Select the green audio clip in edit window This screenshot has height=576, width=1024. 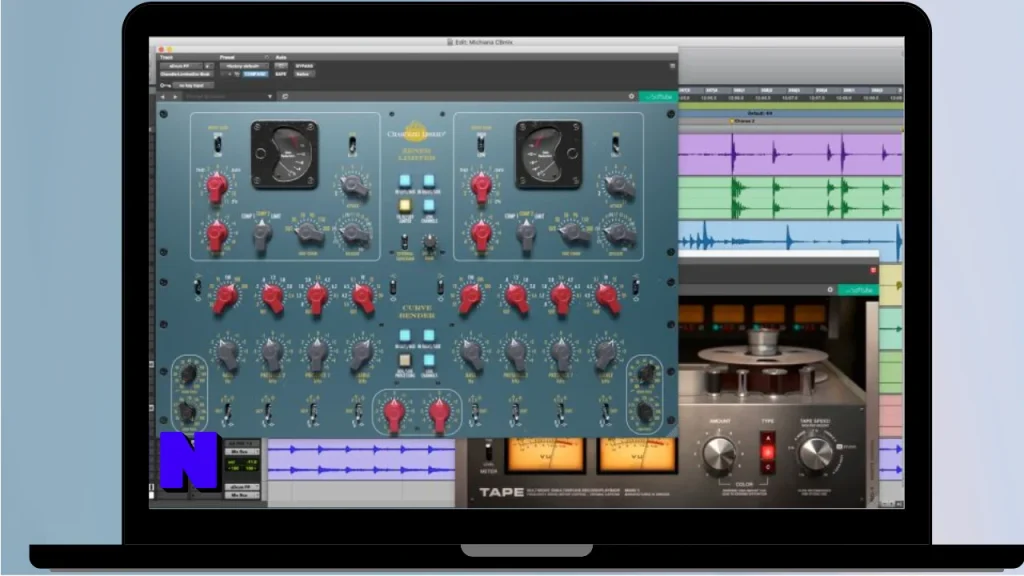pyautogui.click(x=790, y=197)
